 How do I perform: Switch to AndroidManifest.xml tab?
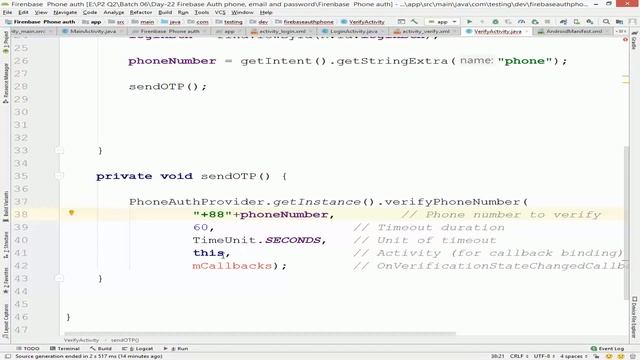click(573, 31)
